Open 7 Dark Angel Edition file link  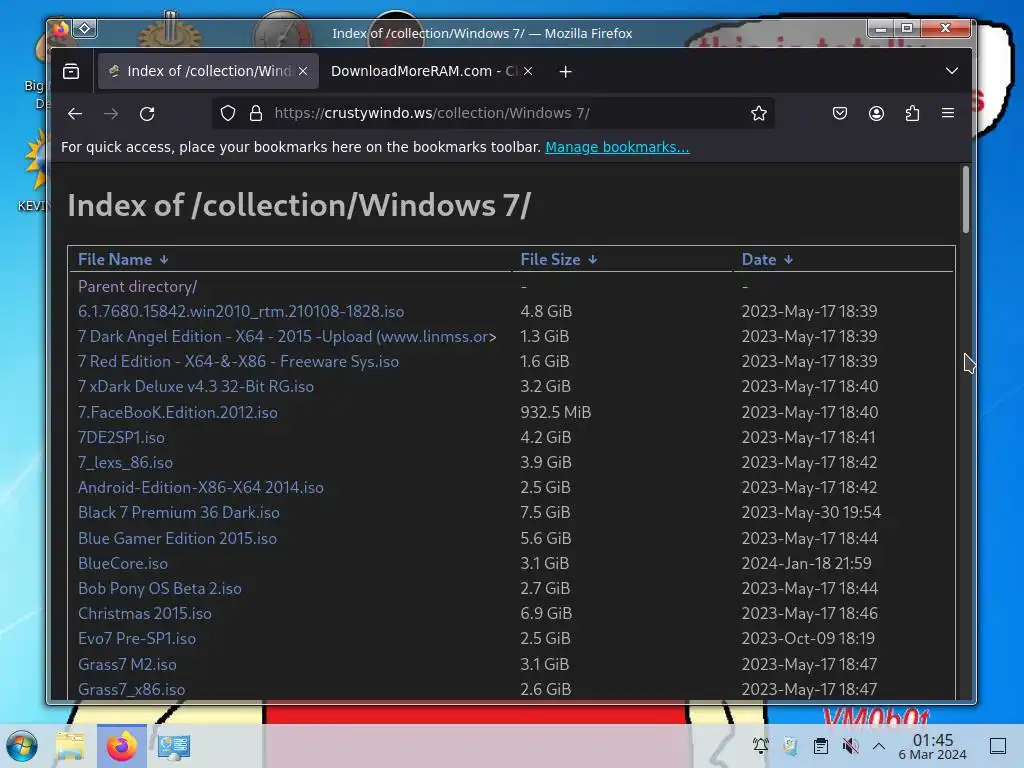(x=287, y=337)
